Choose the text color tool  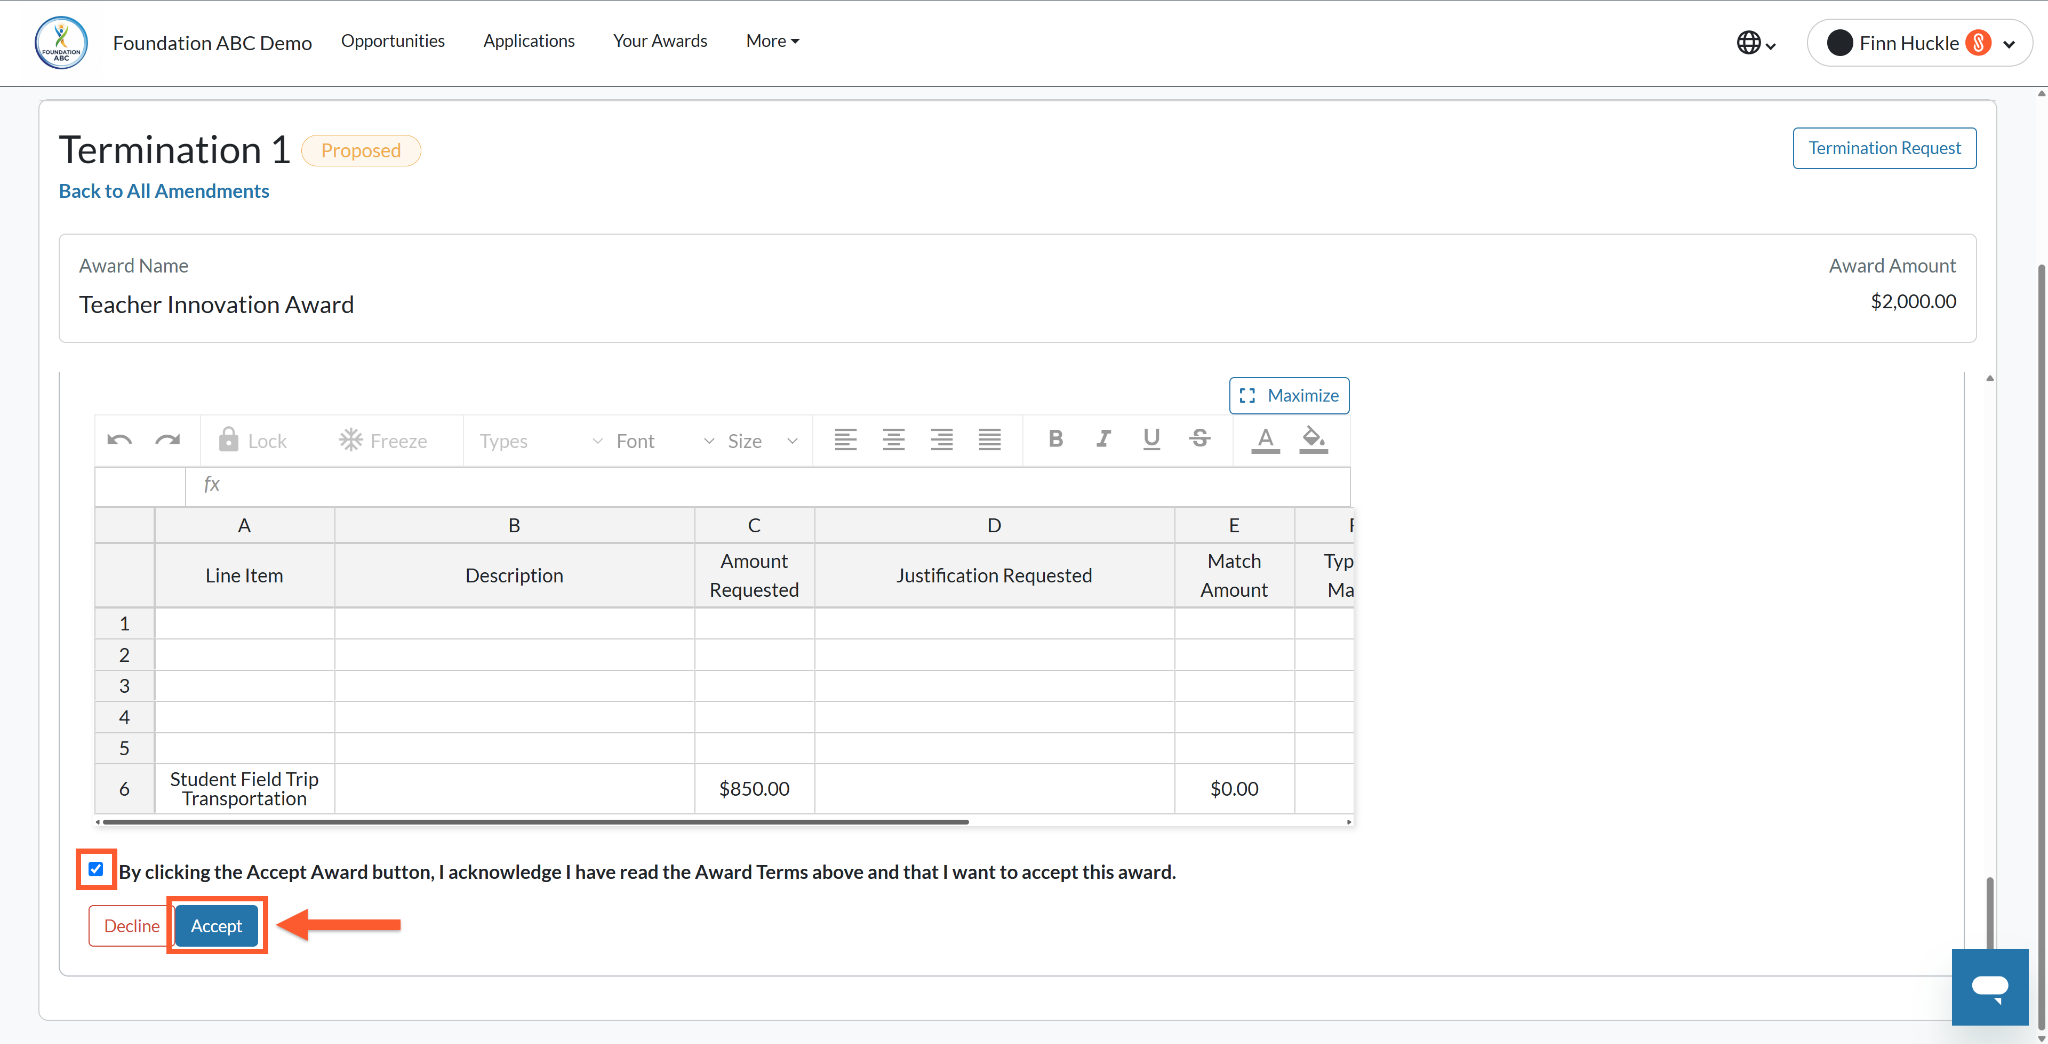click(x=1266, y=440)
